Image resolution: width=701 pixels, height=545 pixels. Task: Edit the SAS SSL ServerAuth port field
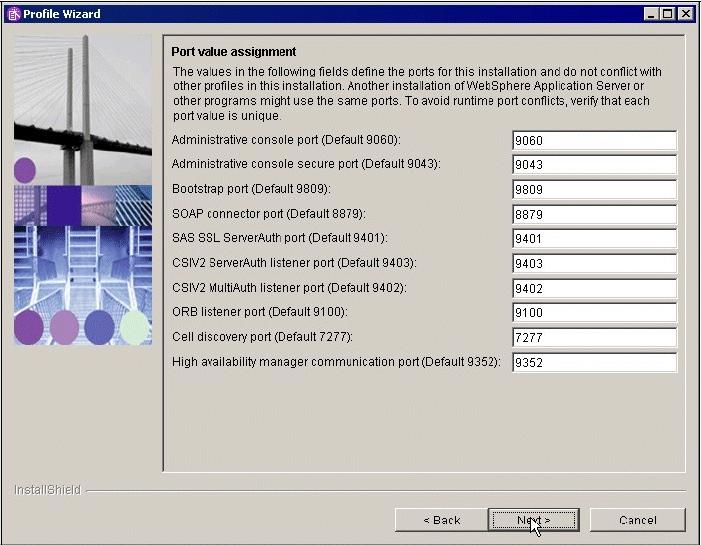tap(594, 239)
